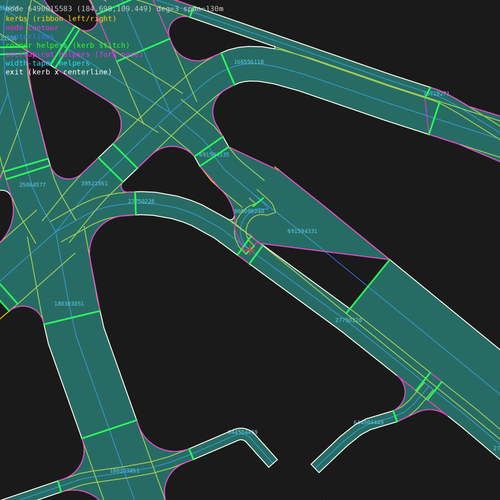Select the 'centerlines' legend line
Image resolution: width=500 pixels, height=500 pixels.
click(x=30, y=36)
